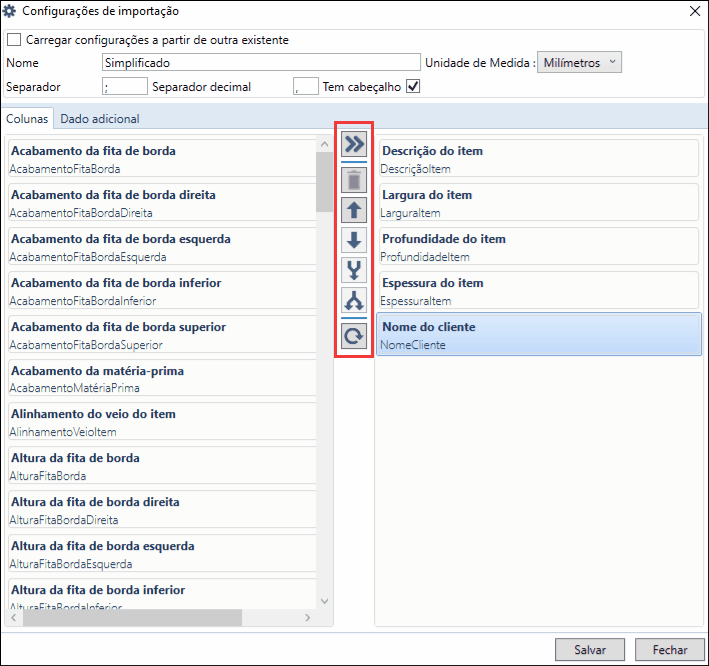
Task: Click the scroll left arrow of left list
Action: pos(14,618)
